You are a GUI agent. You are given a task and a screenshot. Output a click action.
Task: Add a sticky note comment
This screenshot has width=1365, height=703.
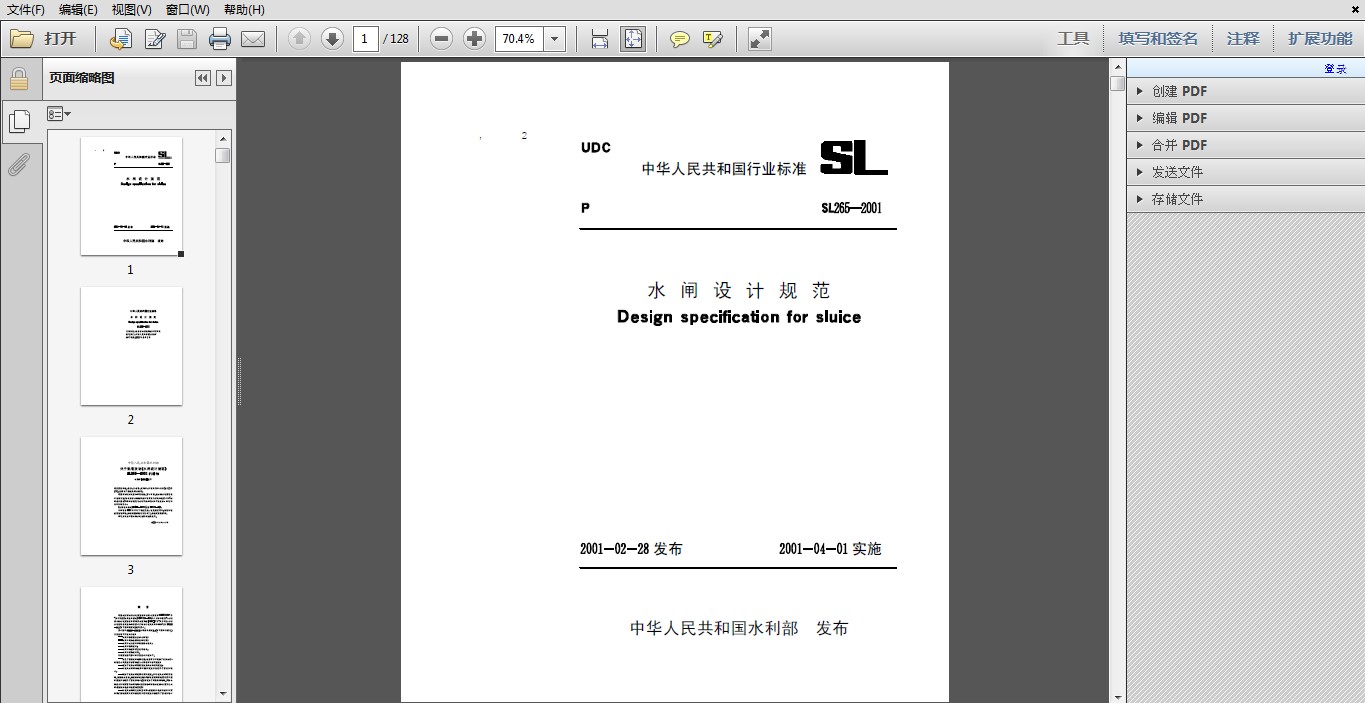pyautogui.click(x=680, y=39)
